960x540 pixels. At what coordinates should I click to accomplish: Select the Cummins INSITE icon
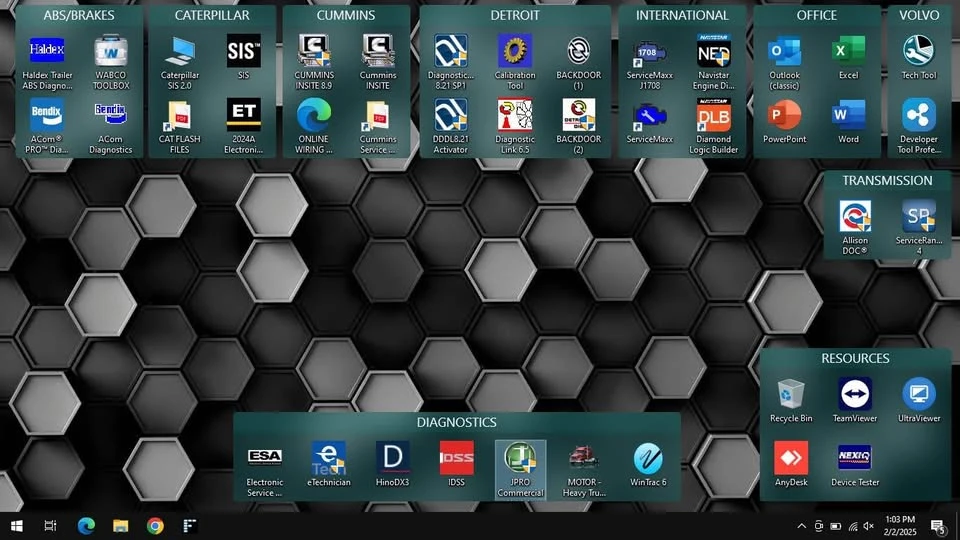378,62
